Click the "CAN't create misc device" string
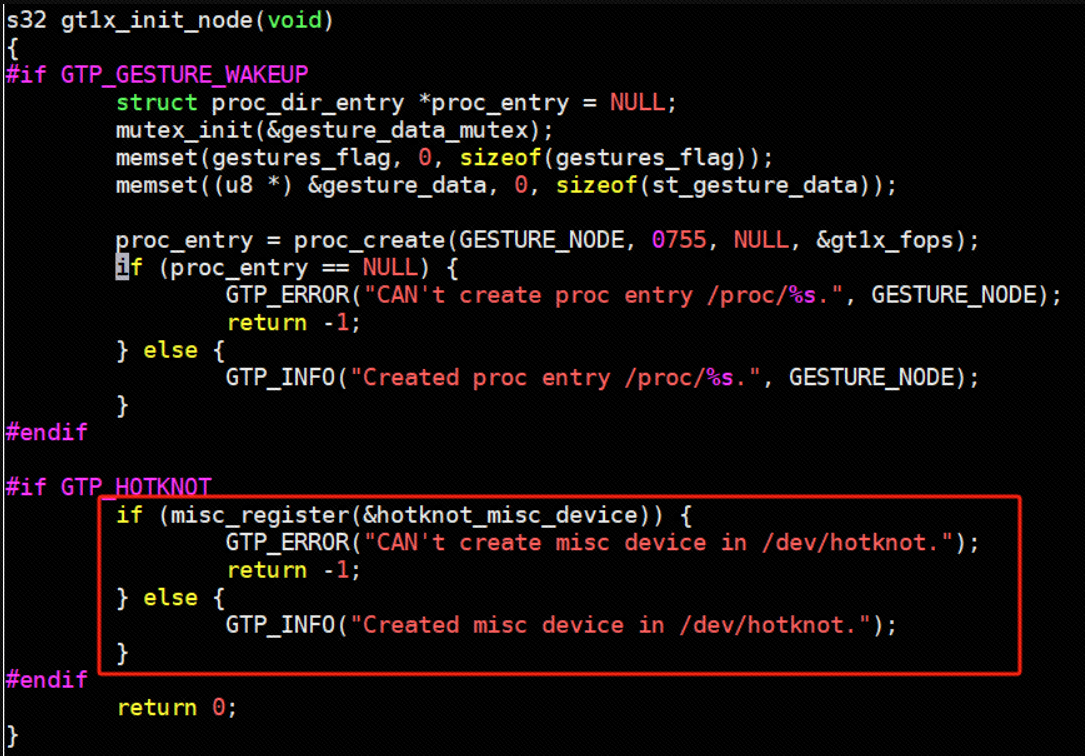The image size is (1085, 756). click(657, 543)
